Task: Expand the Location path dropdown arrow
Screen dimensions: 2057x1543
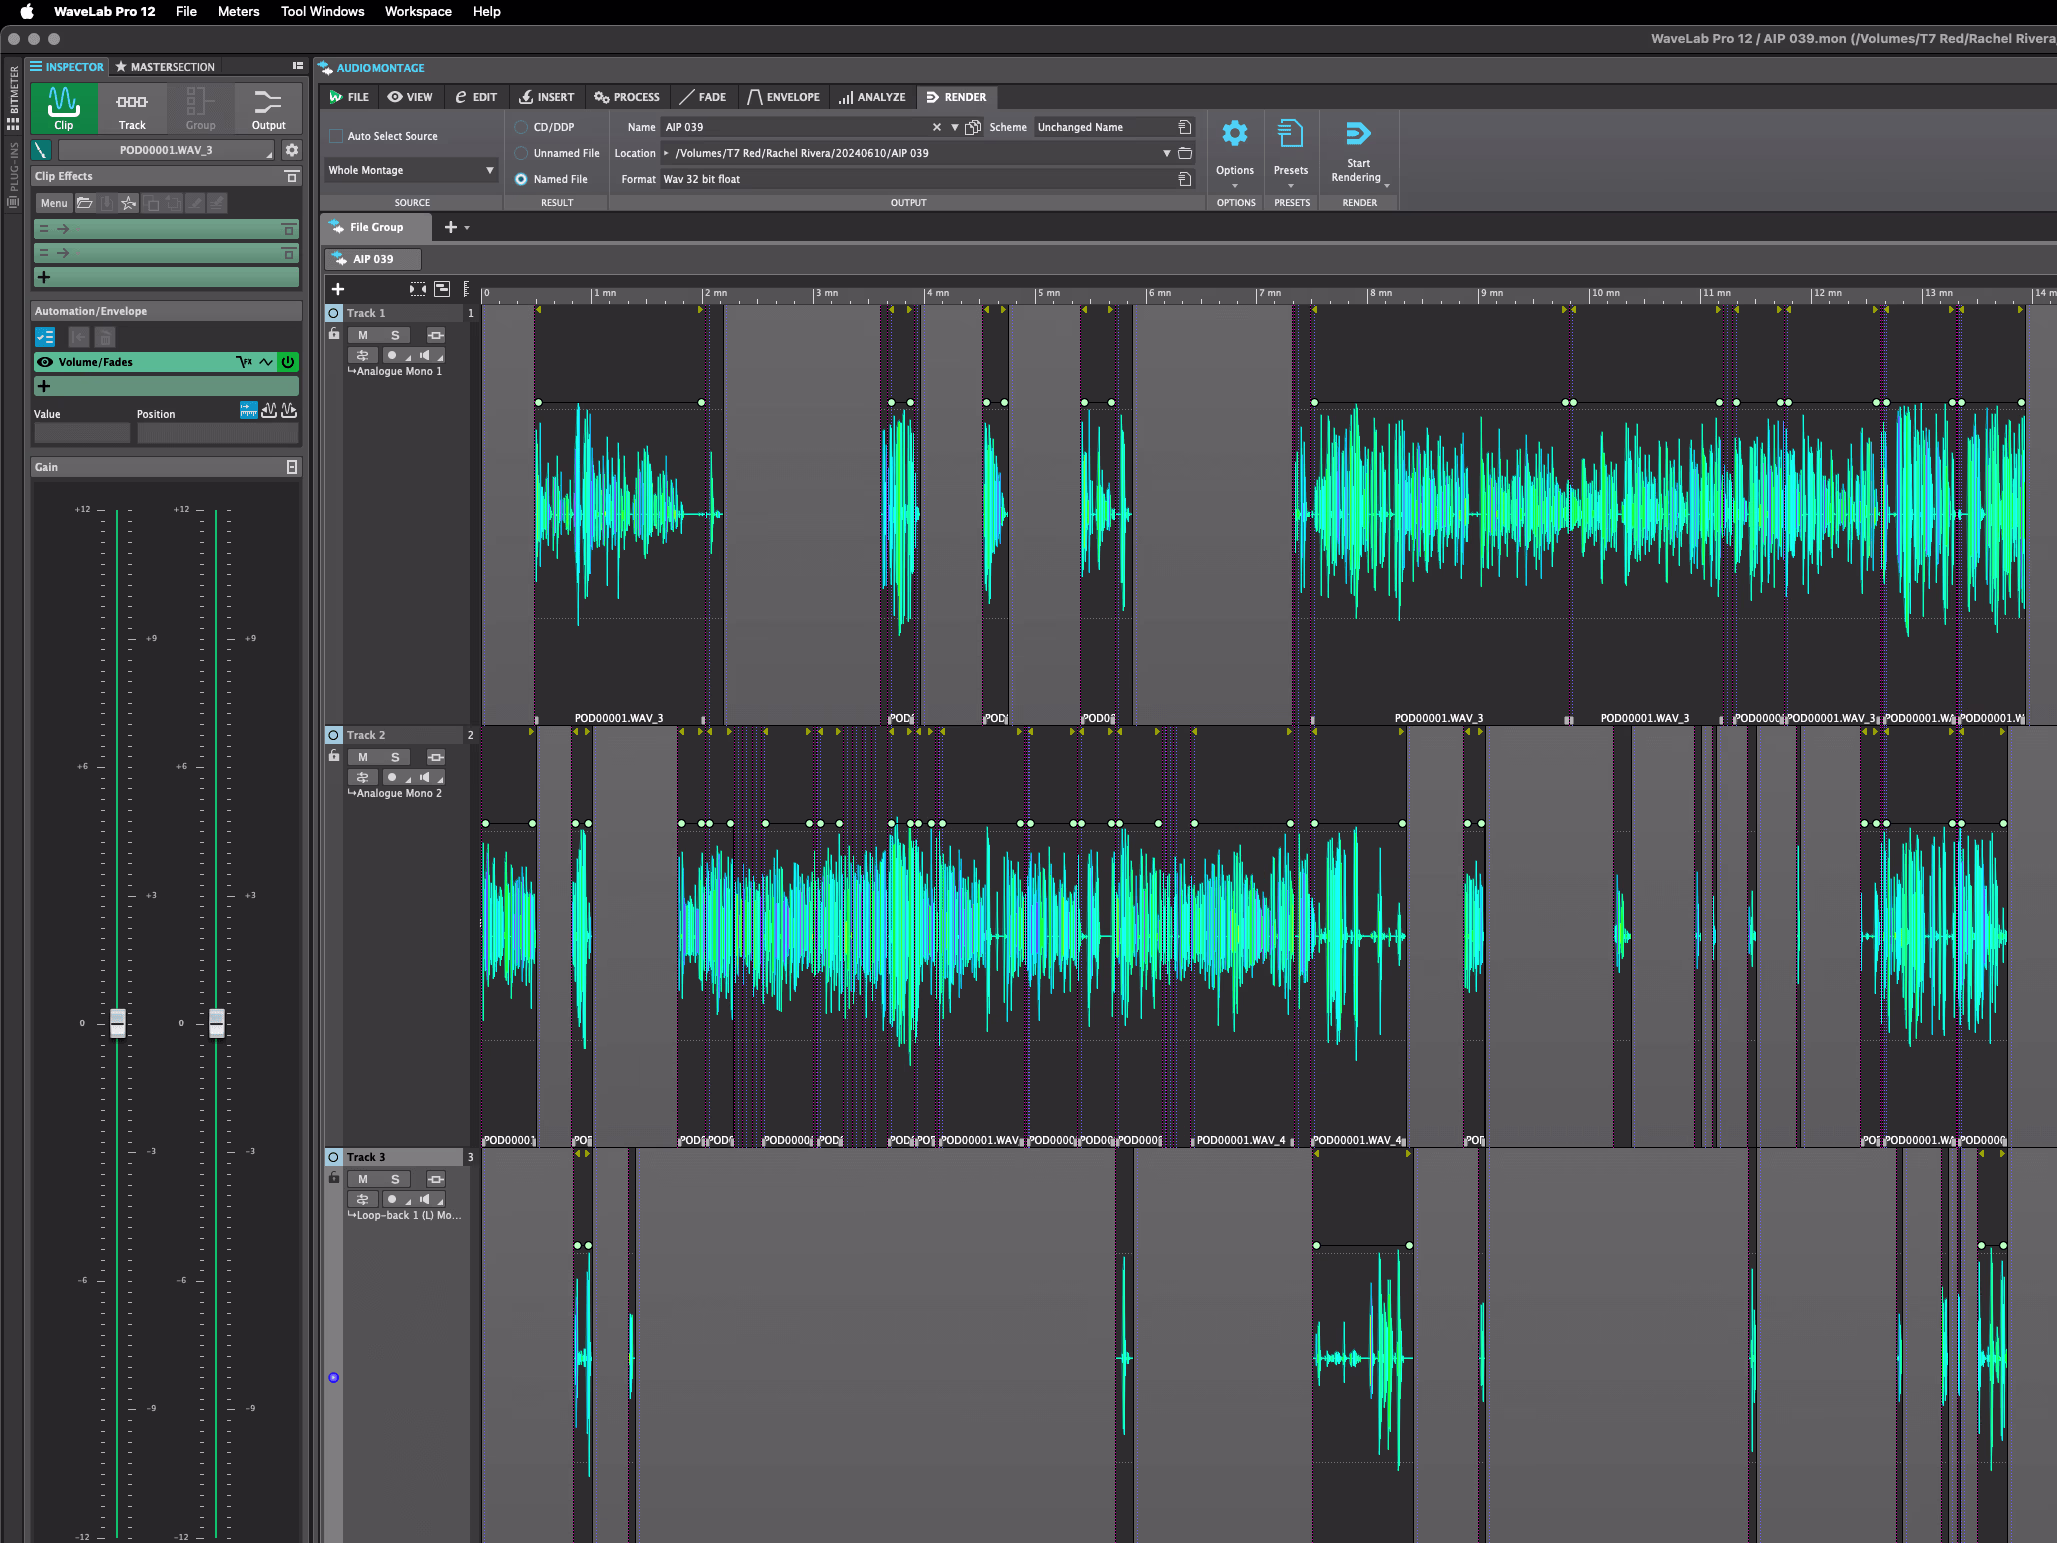Action: tap(1166, 153)
